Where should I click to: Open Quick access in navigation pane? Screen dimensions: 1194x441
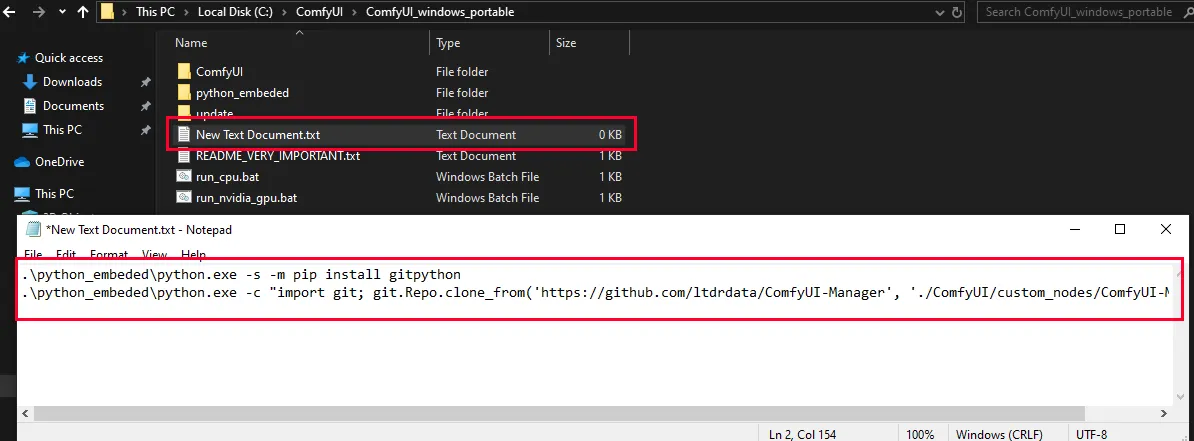(x=69, y=58)
